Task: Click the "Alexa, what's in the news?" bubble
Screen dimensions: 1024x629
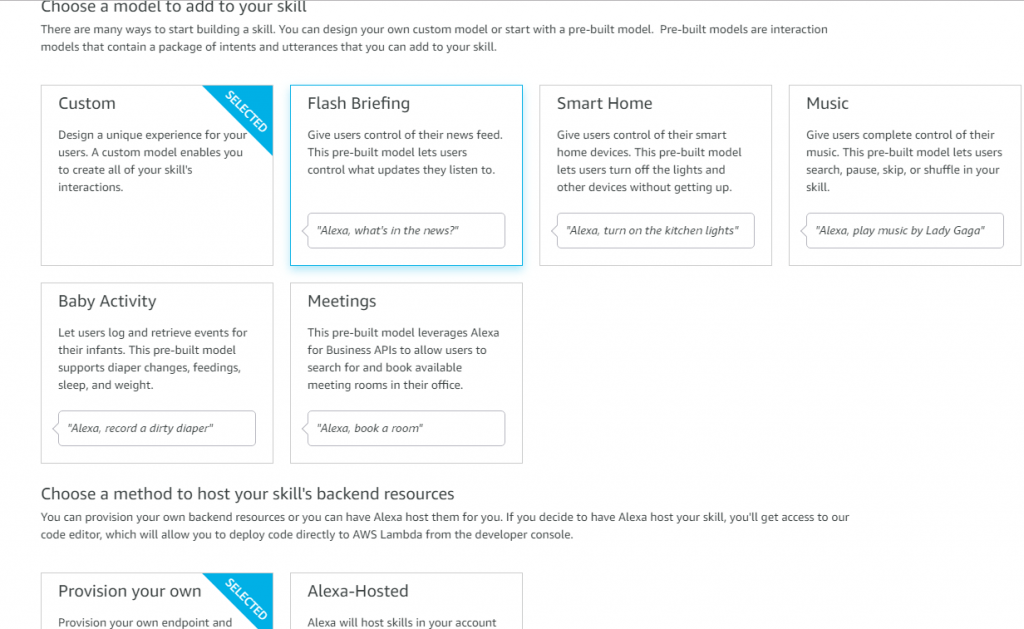Action: [406, 231]
